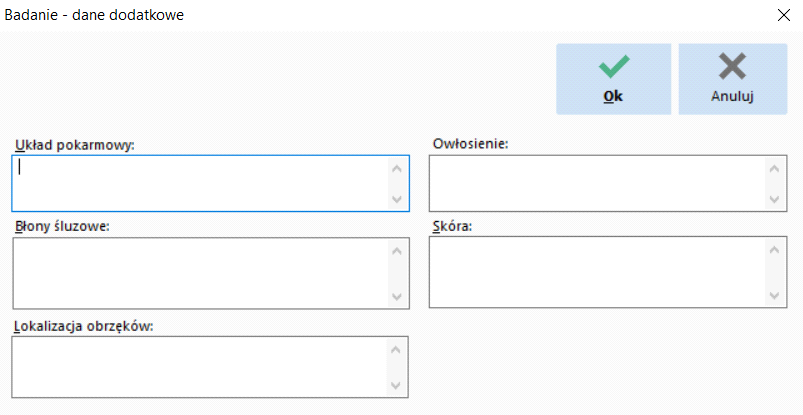
Task: Click the Skóra field label
Action: click(452, 226)
